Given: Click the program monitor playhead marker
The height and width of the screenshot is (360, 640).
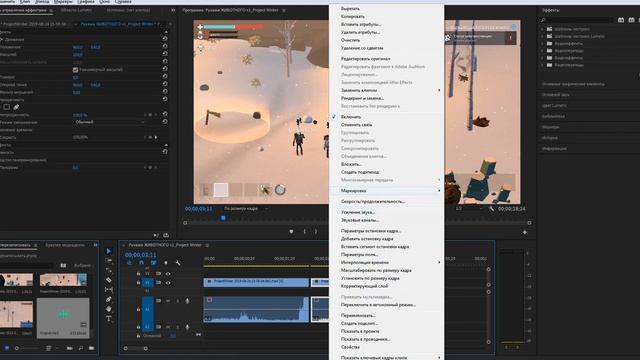Looking at the screenshot, I should (x=223, y=218).
